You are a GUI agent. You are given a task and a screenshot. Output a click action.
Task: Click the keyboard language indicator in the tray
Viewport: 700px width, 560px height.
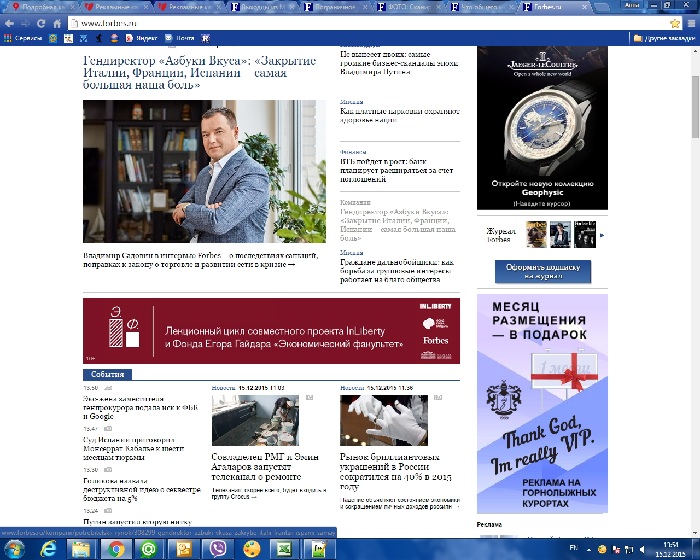(572, 549)
